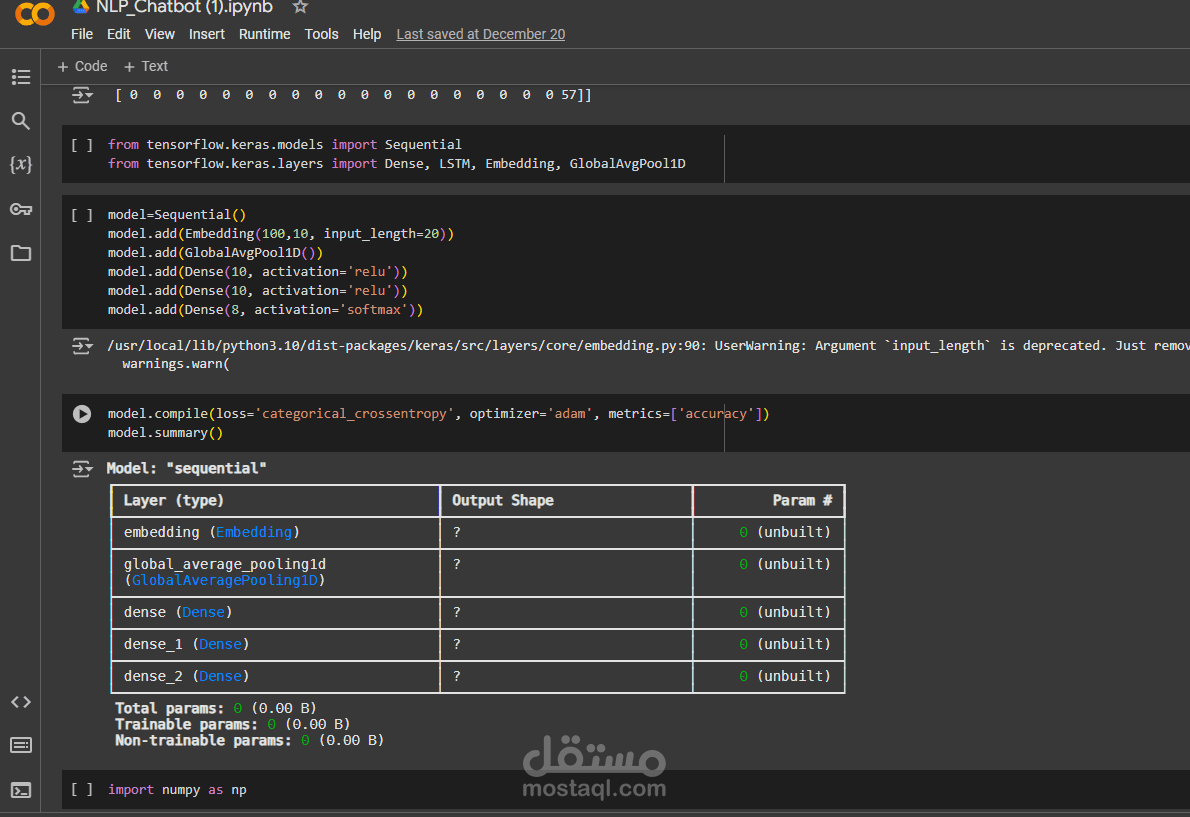This screenshot has width=1190, height=817.
Task: Run the tensorflow imports cell bracket
Action: tap(82, 145)
